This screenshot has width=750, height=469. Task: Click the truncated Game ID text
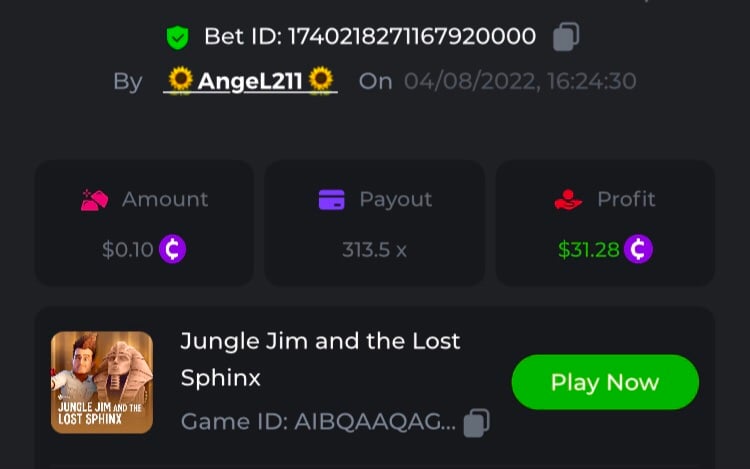pos(318,422)
